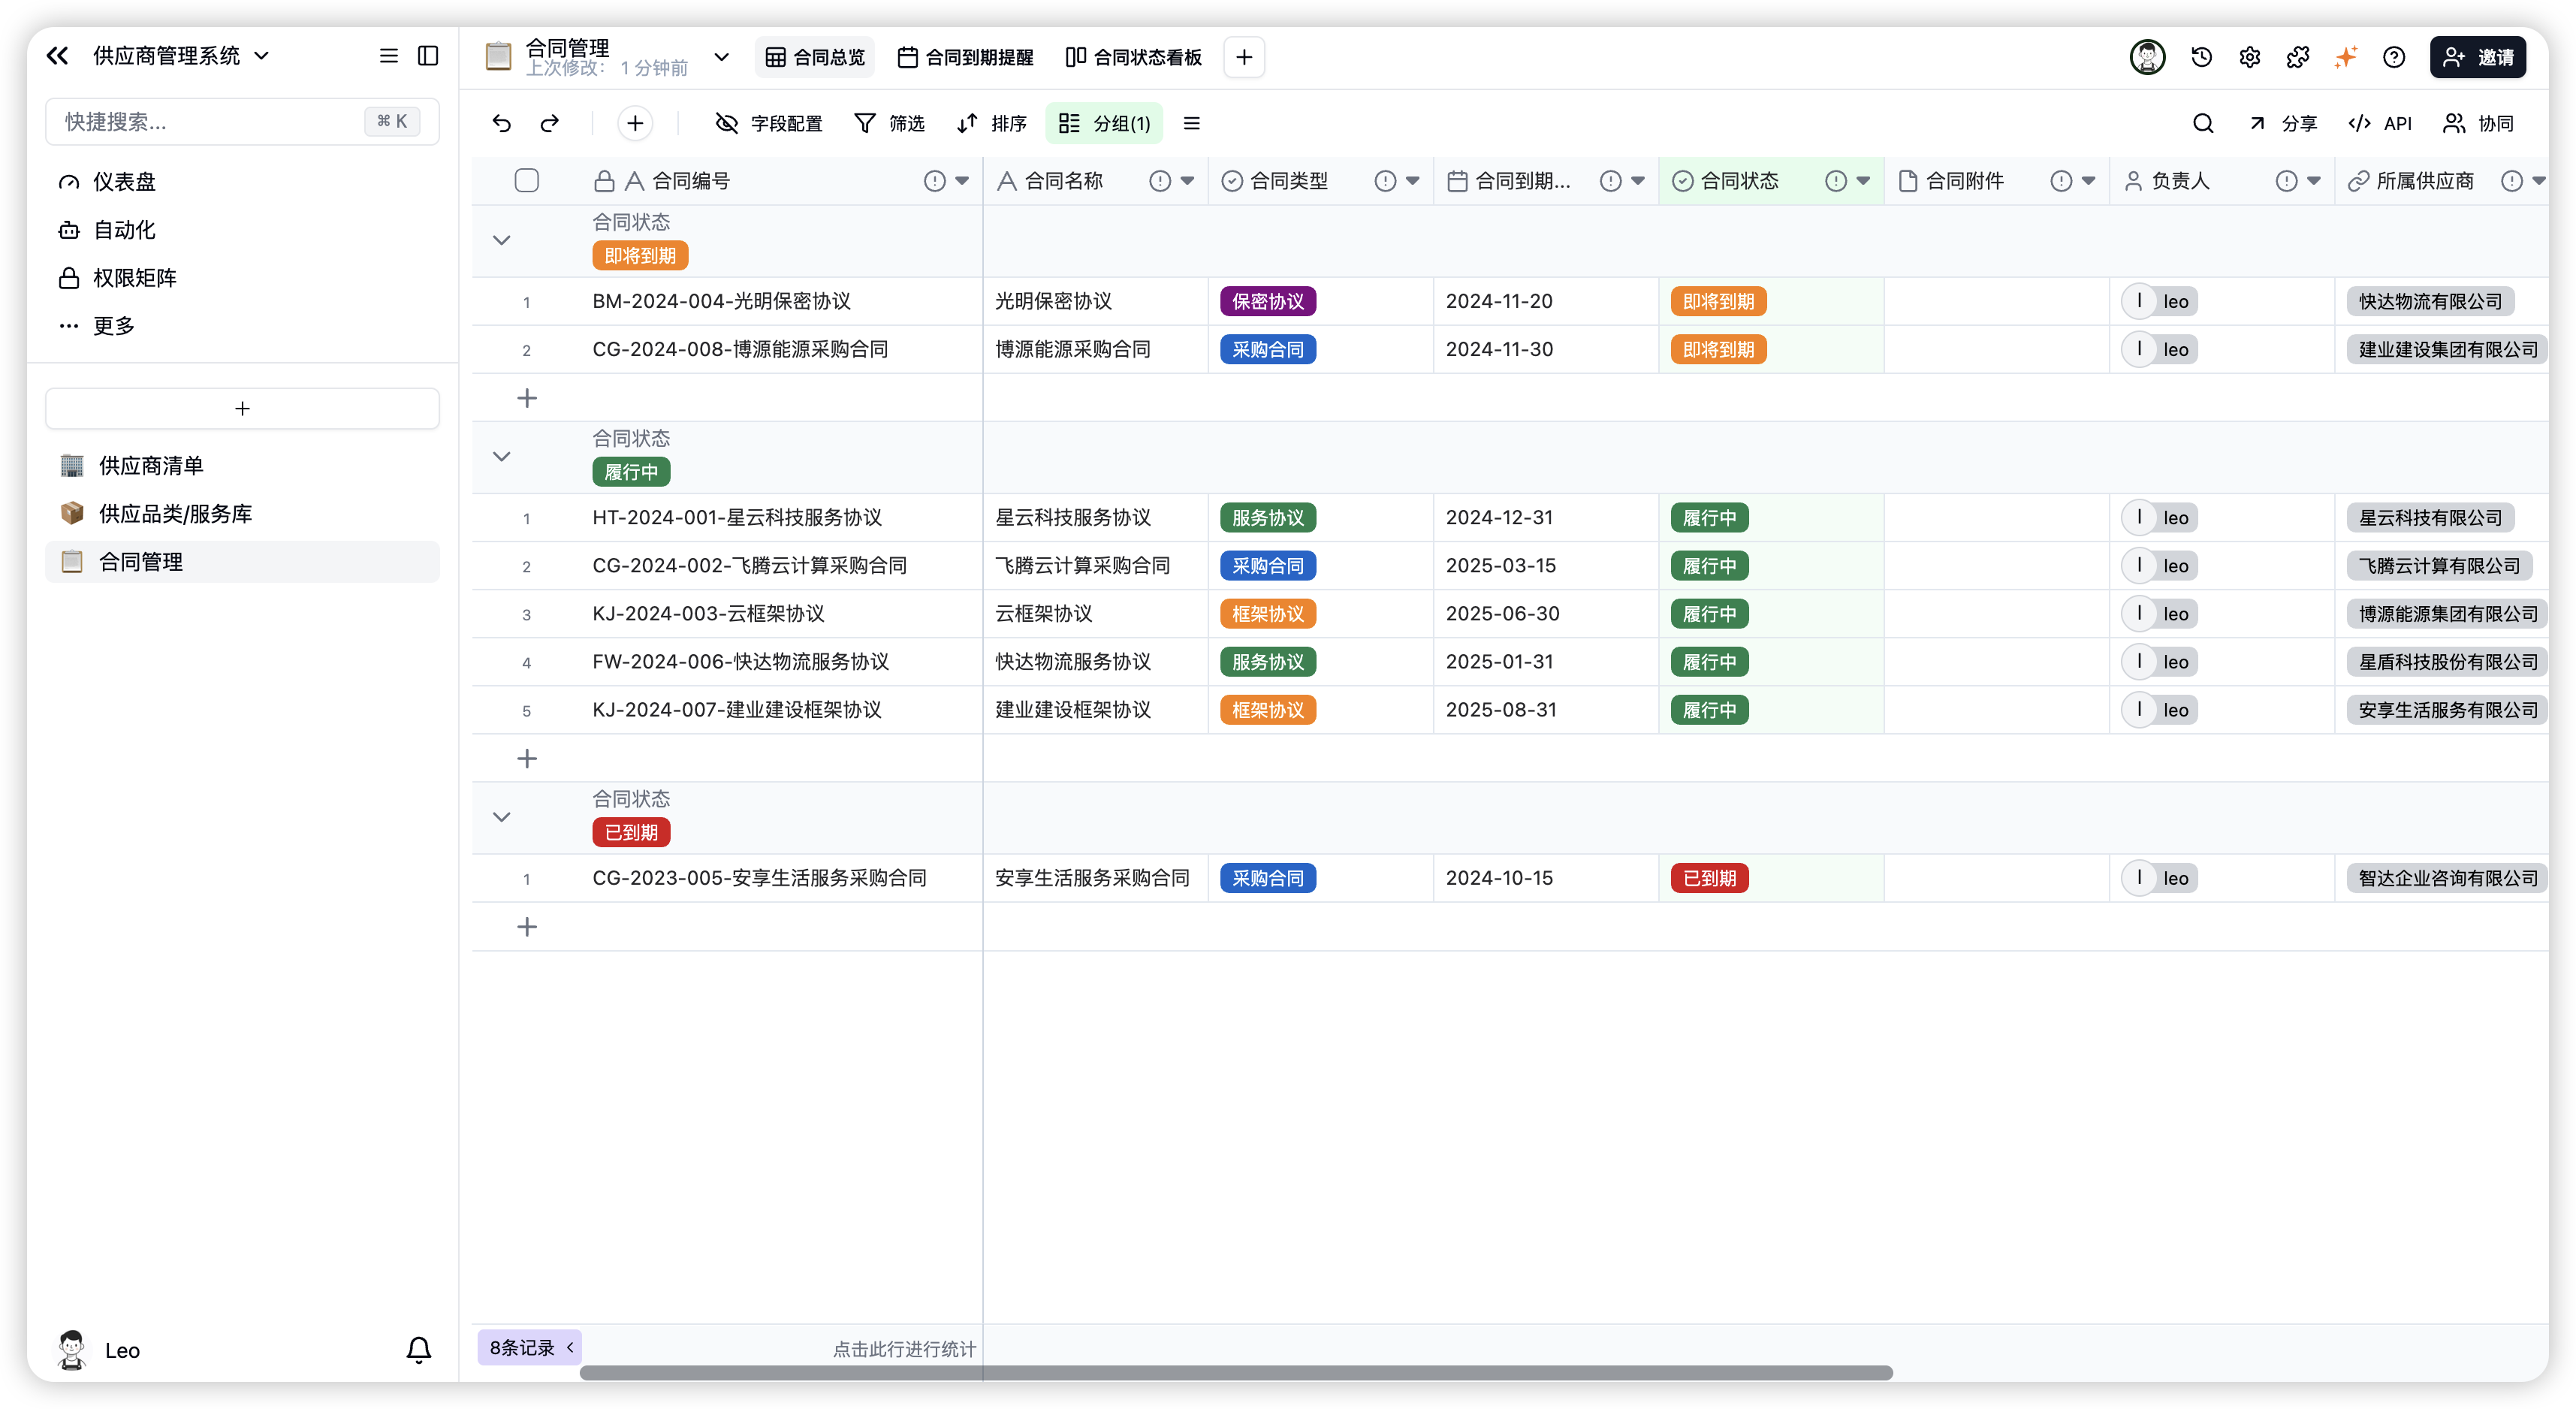Image resolution: width=2576 pixels, height=1409 pixels.
Task: Add a new view with plus tab button
Action: tap(1244, 57)
